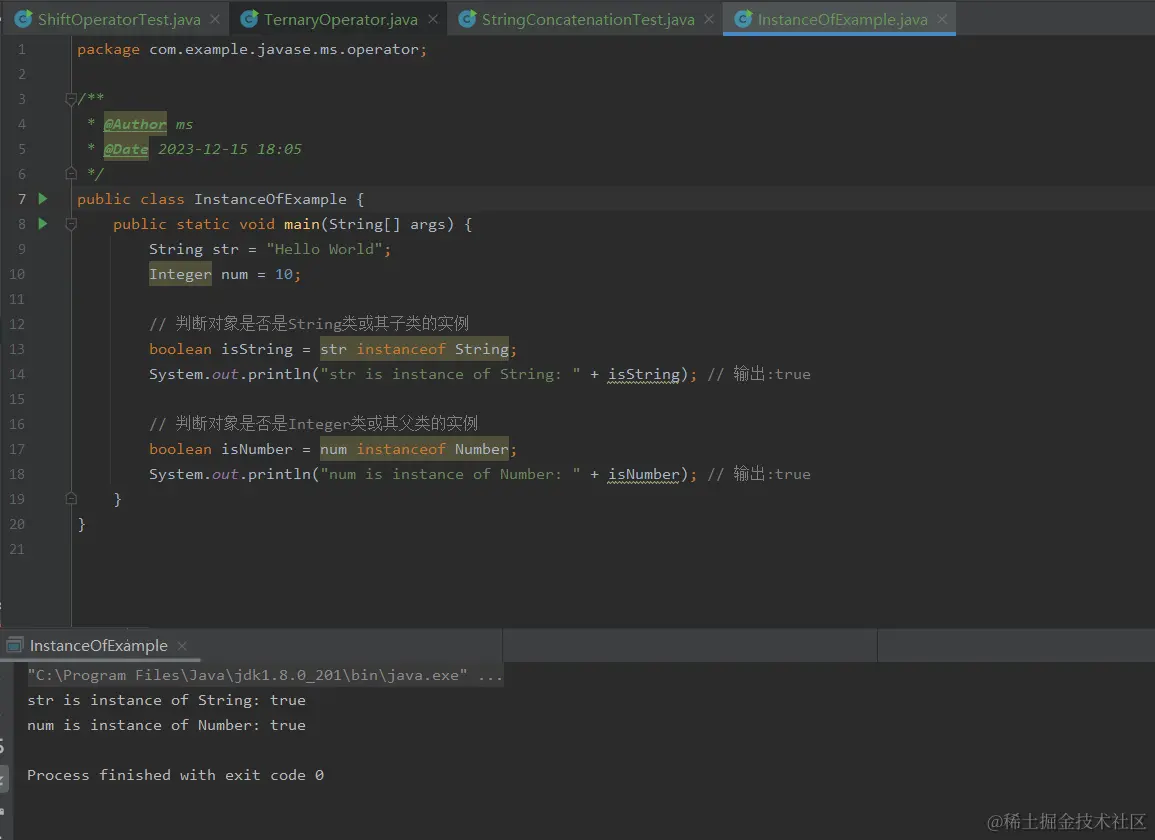Close the ShiftOperatorTest.java tab
Screen dimensions: 1155x840
215,19
